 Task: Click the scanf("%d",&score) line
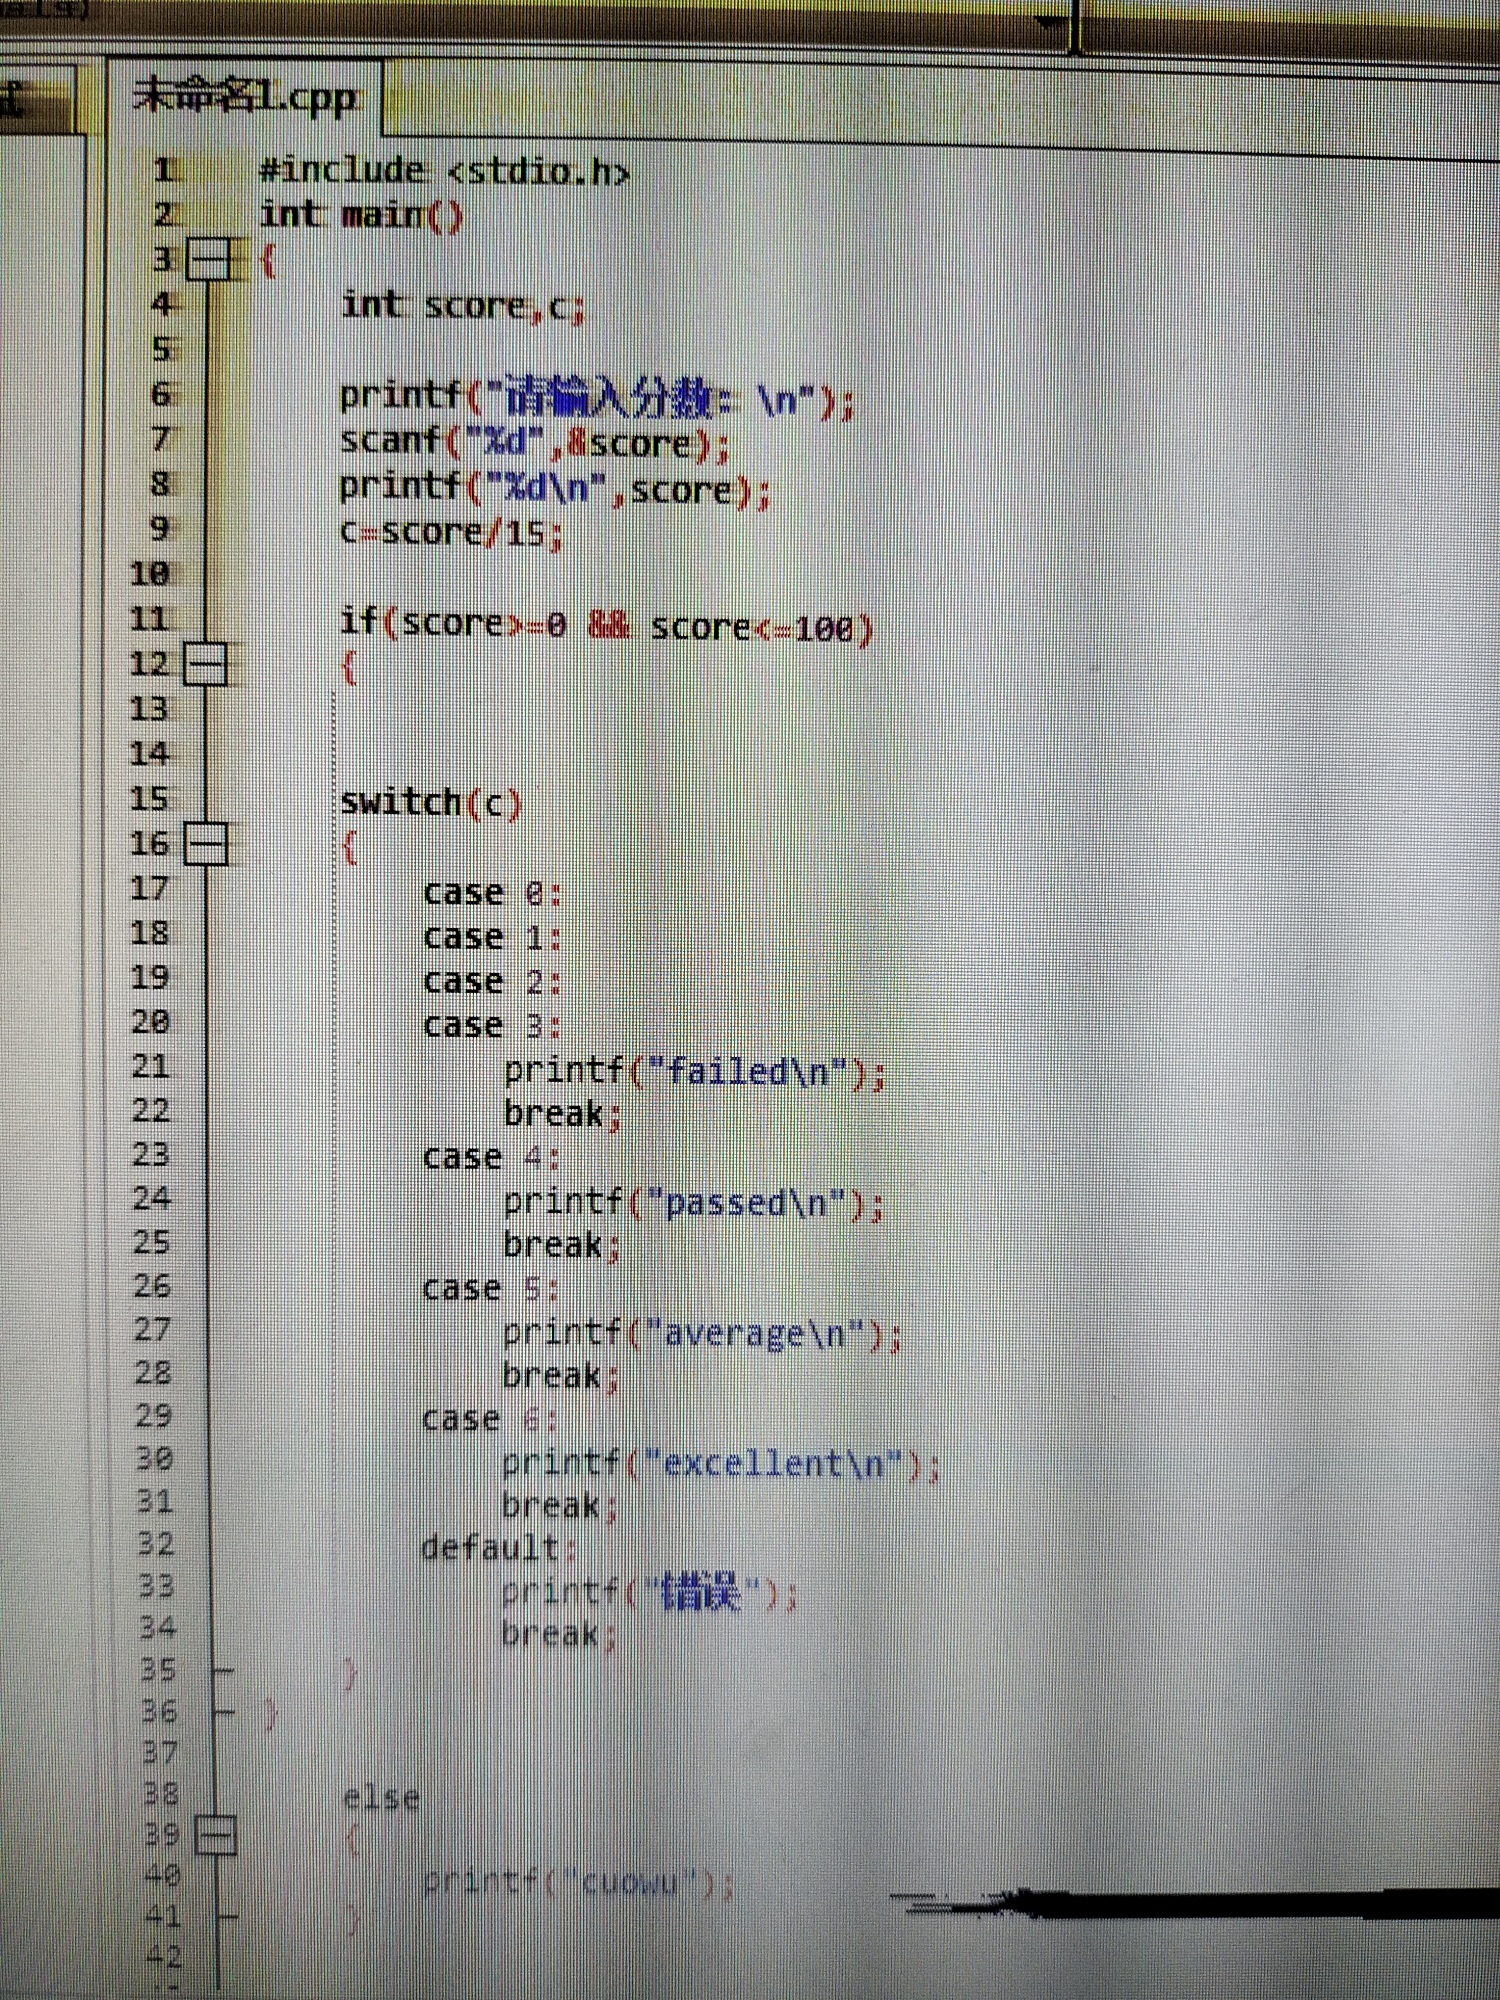click(x=535, y=442)
